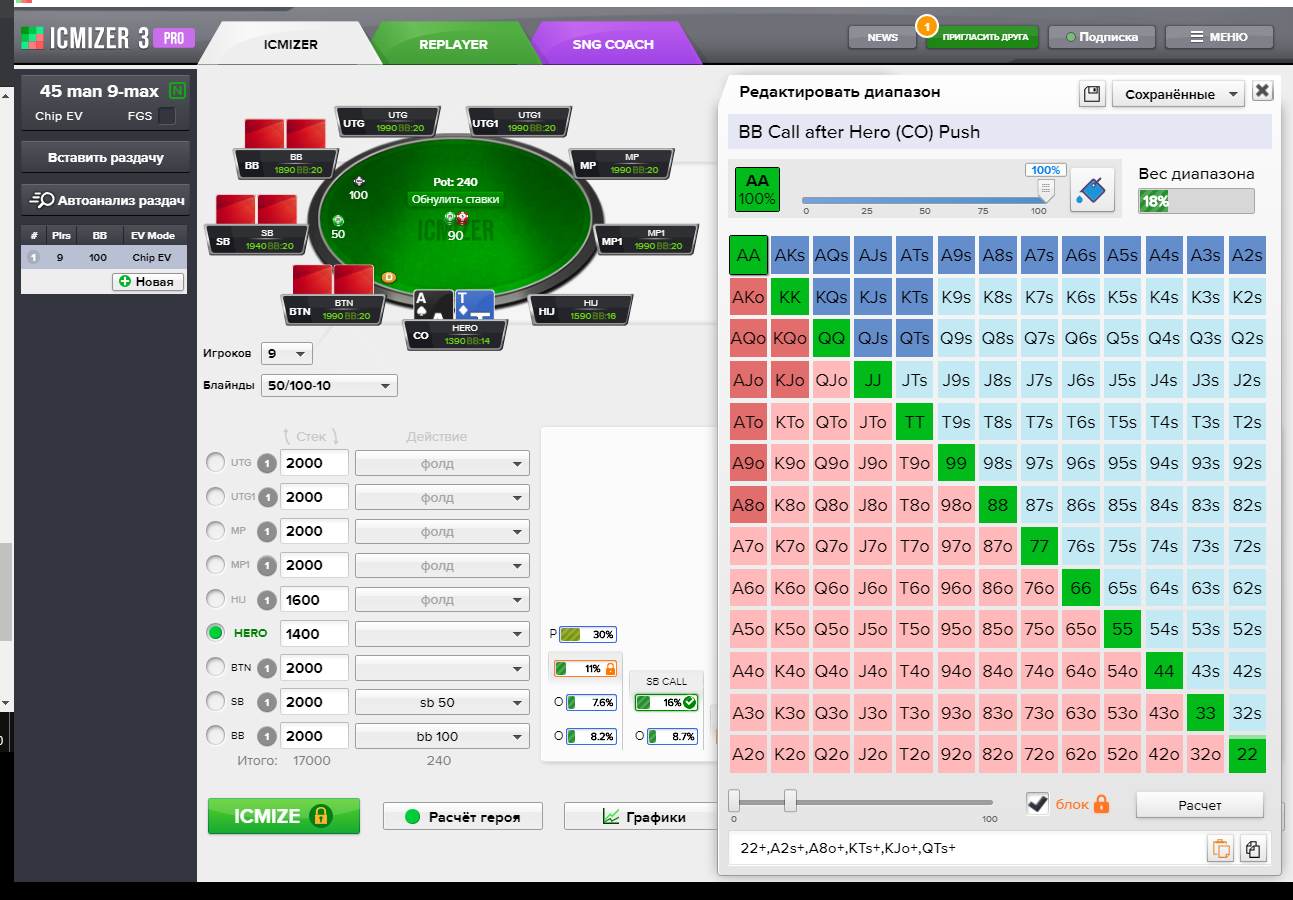Screen dimensions: 1293x900
Task: Open the Сохранённые saved ranges dropdown
Action: [x=1178, y=94]
